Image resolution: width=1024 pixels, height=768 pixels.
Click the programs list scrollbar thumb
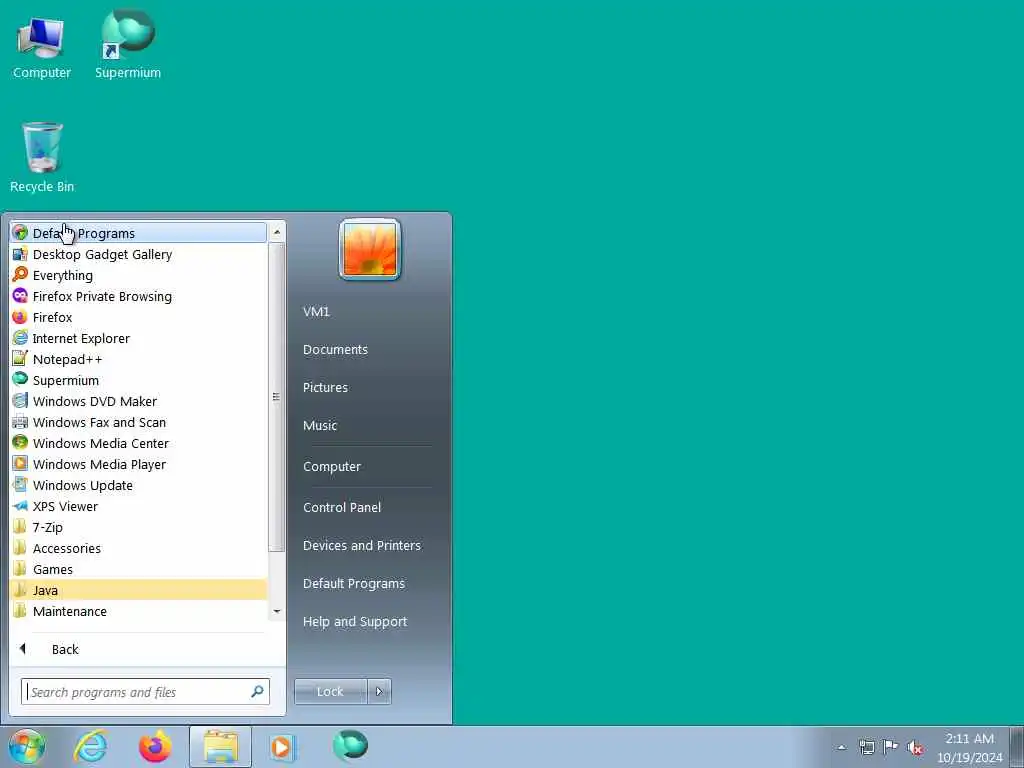tap(277, 396)
